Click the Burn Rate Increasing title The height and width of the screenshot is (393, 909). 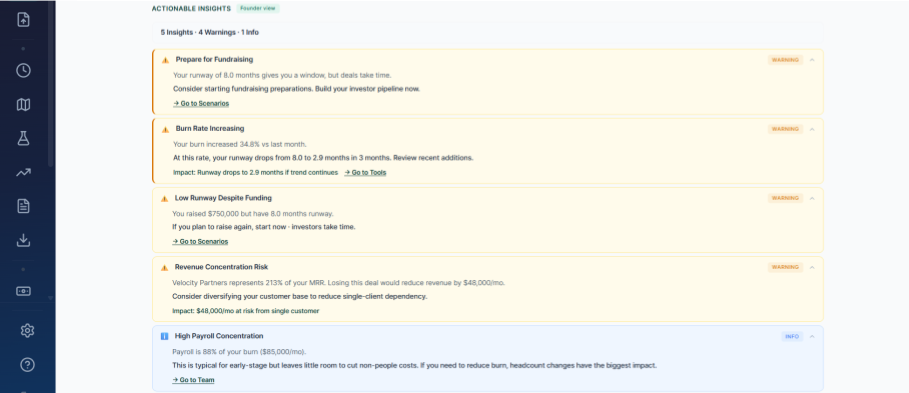click(210, 129)
